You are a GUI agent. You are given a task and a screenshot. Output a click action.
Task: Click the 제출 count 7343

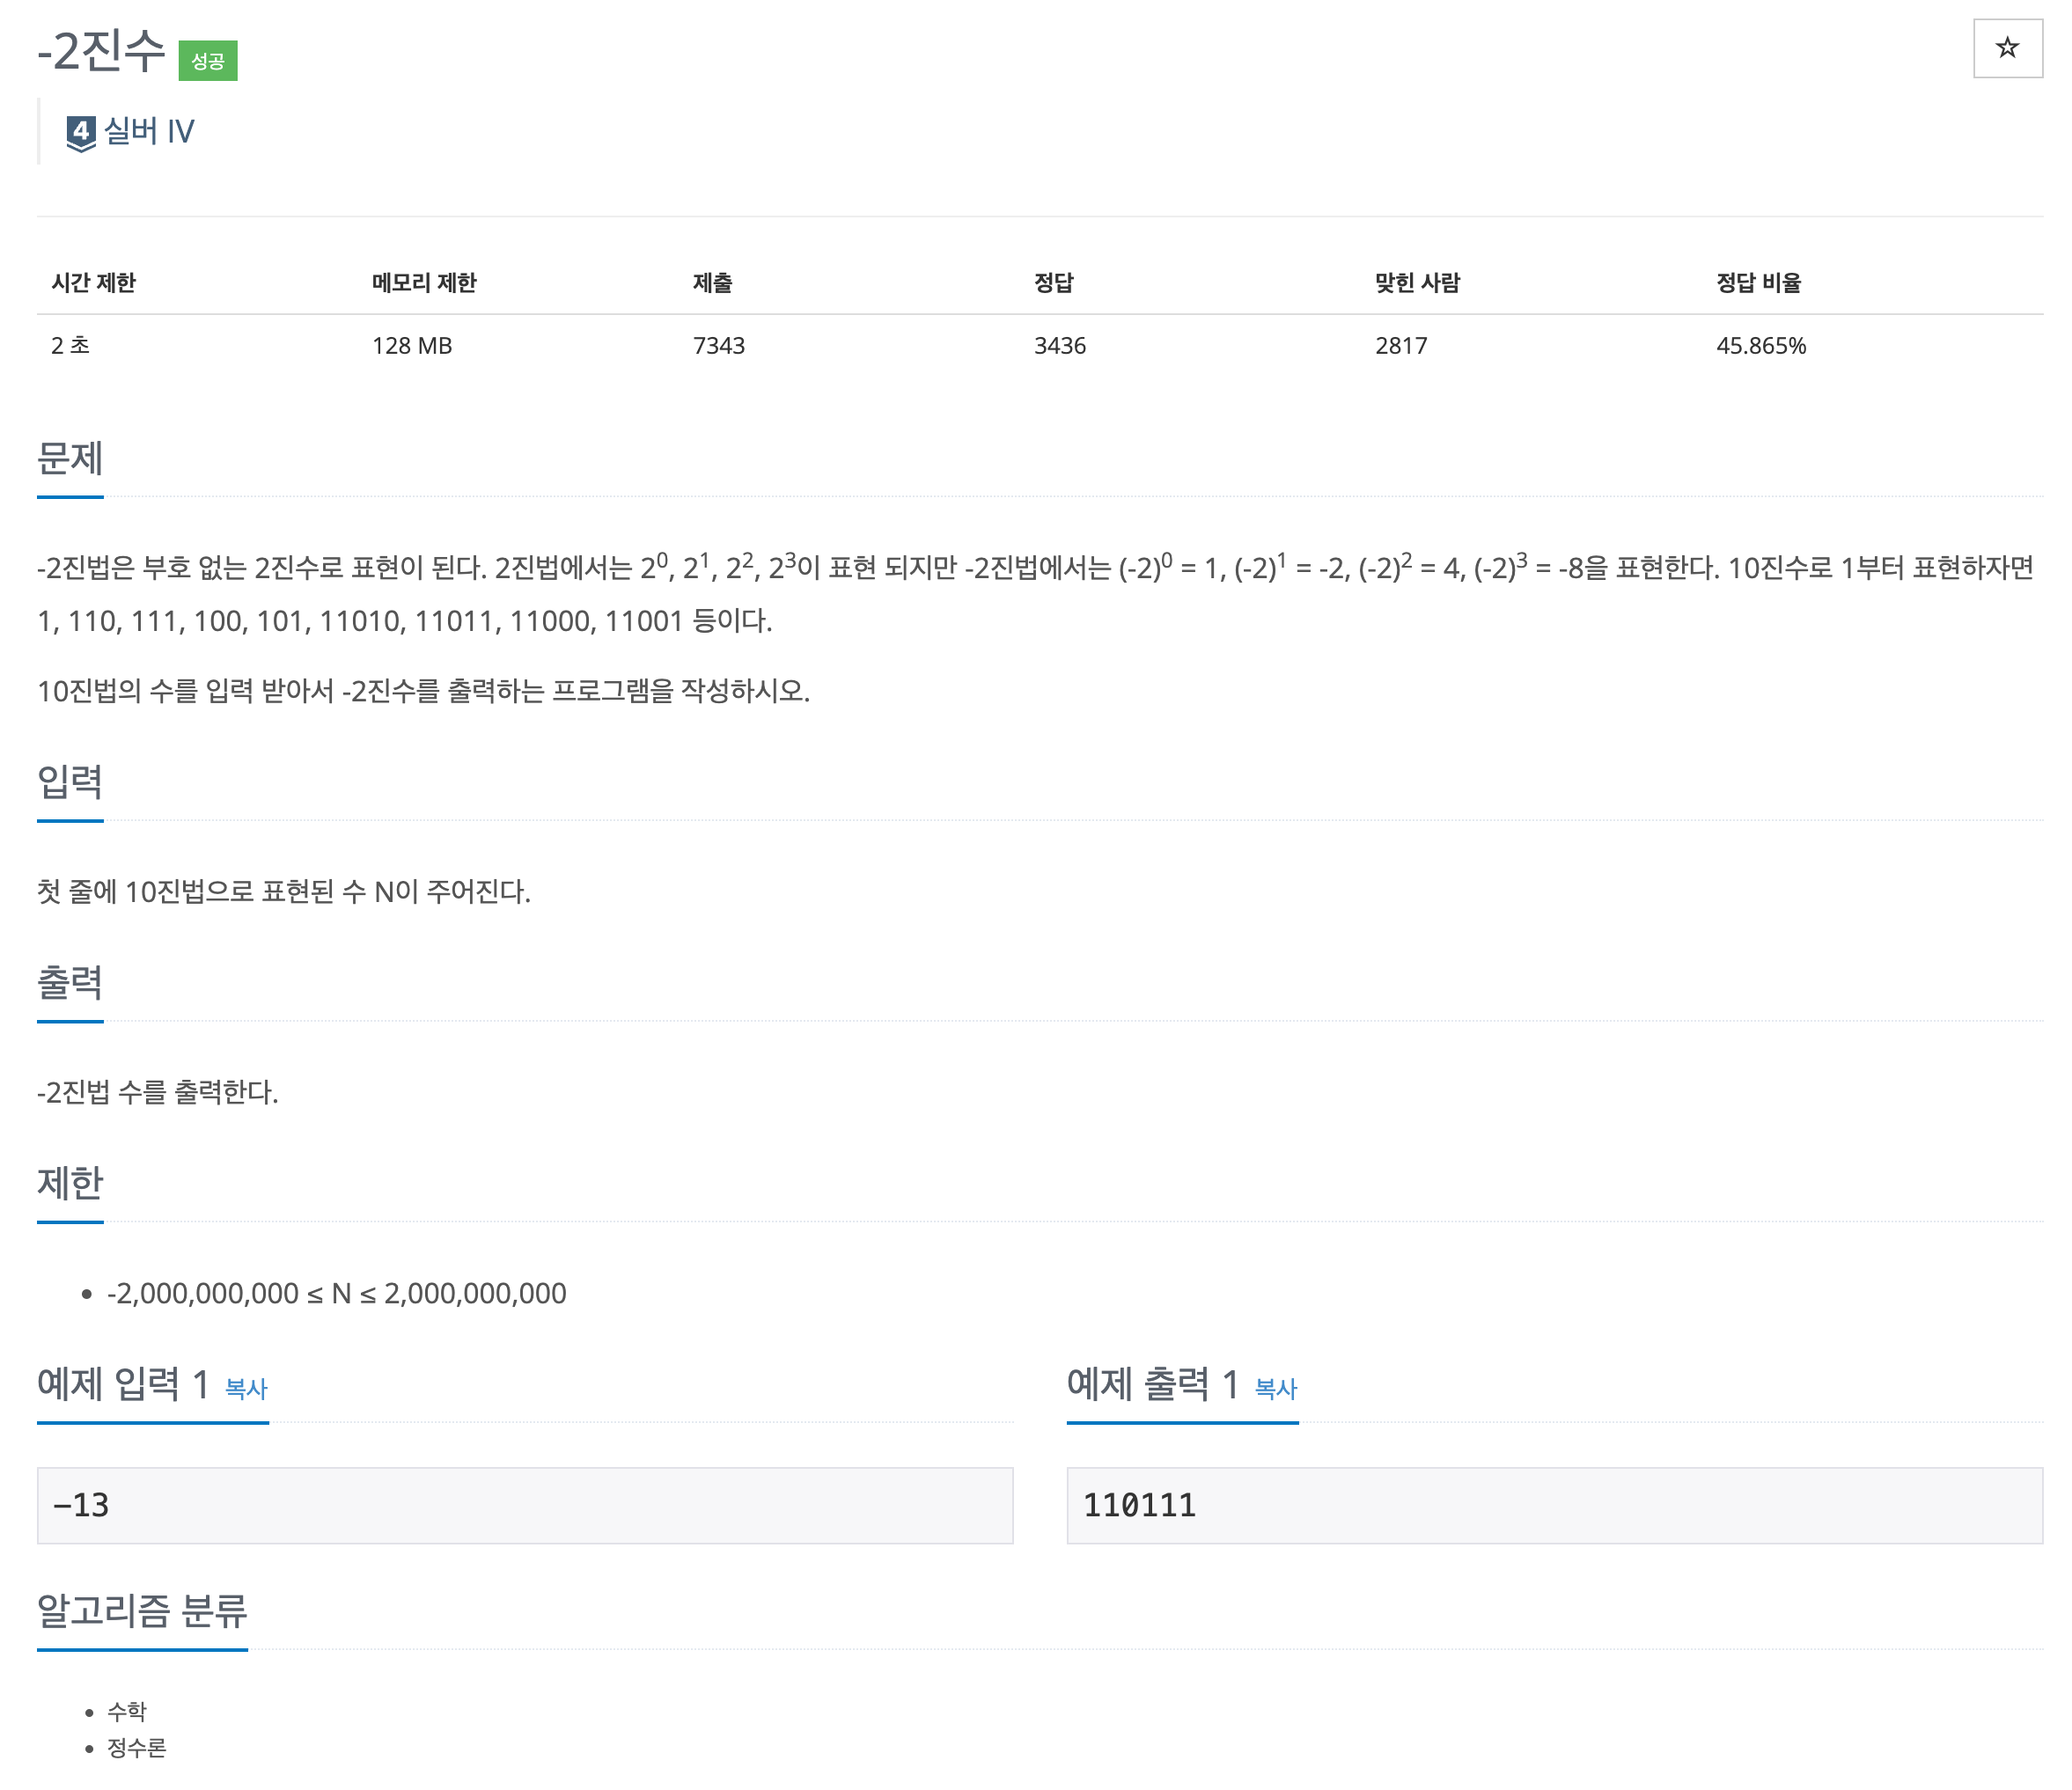coord(718,346)
